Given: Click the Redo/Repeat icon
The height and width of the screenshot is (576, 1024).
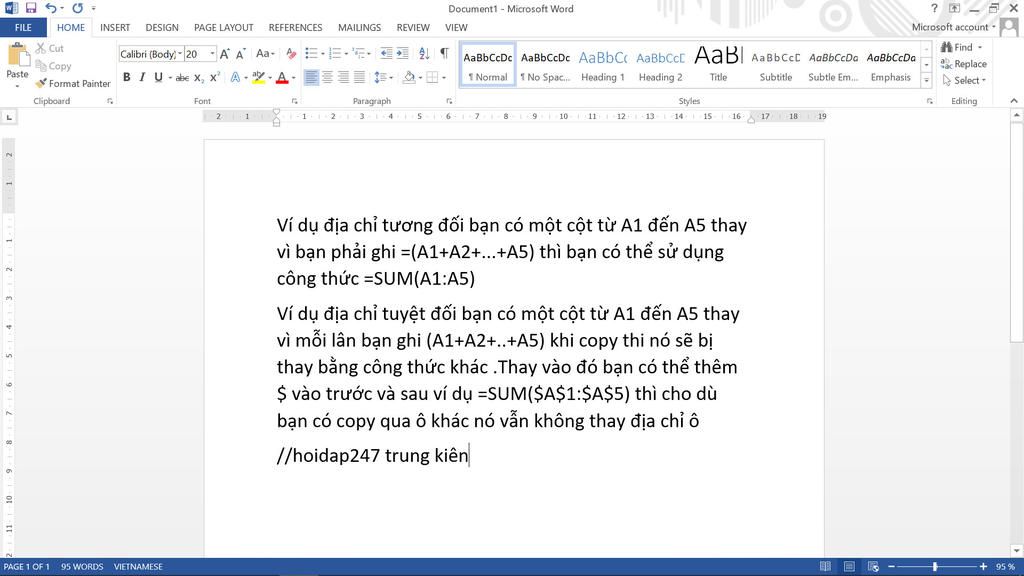Looking at the screenshot, I should click(78, 8).
